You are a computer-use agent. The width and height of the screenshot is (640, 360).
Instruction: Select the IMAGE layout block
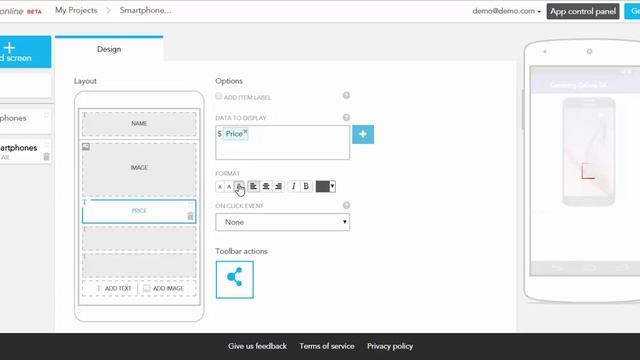(139, 169)
